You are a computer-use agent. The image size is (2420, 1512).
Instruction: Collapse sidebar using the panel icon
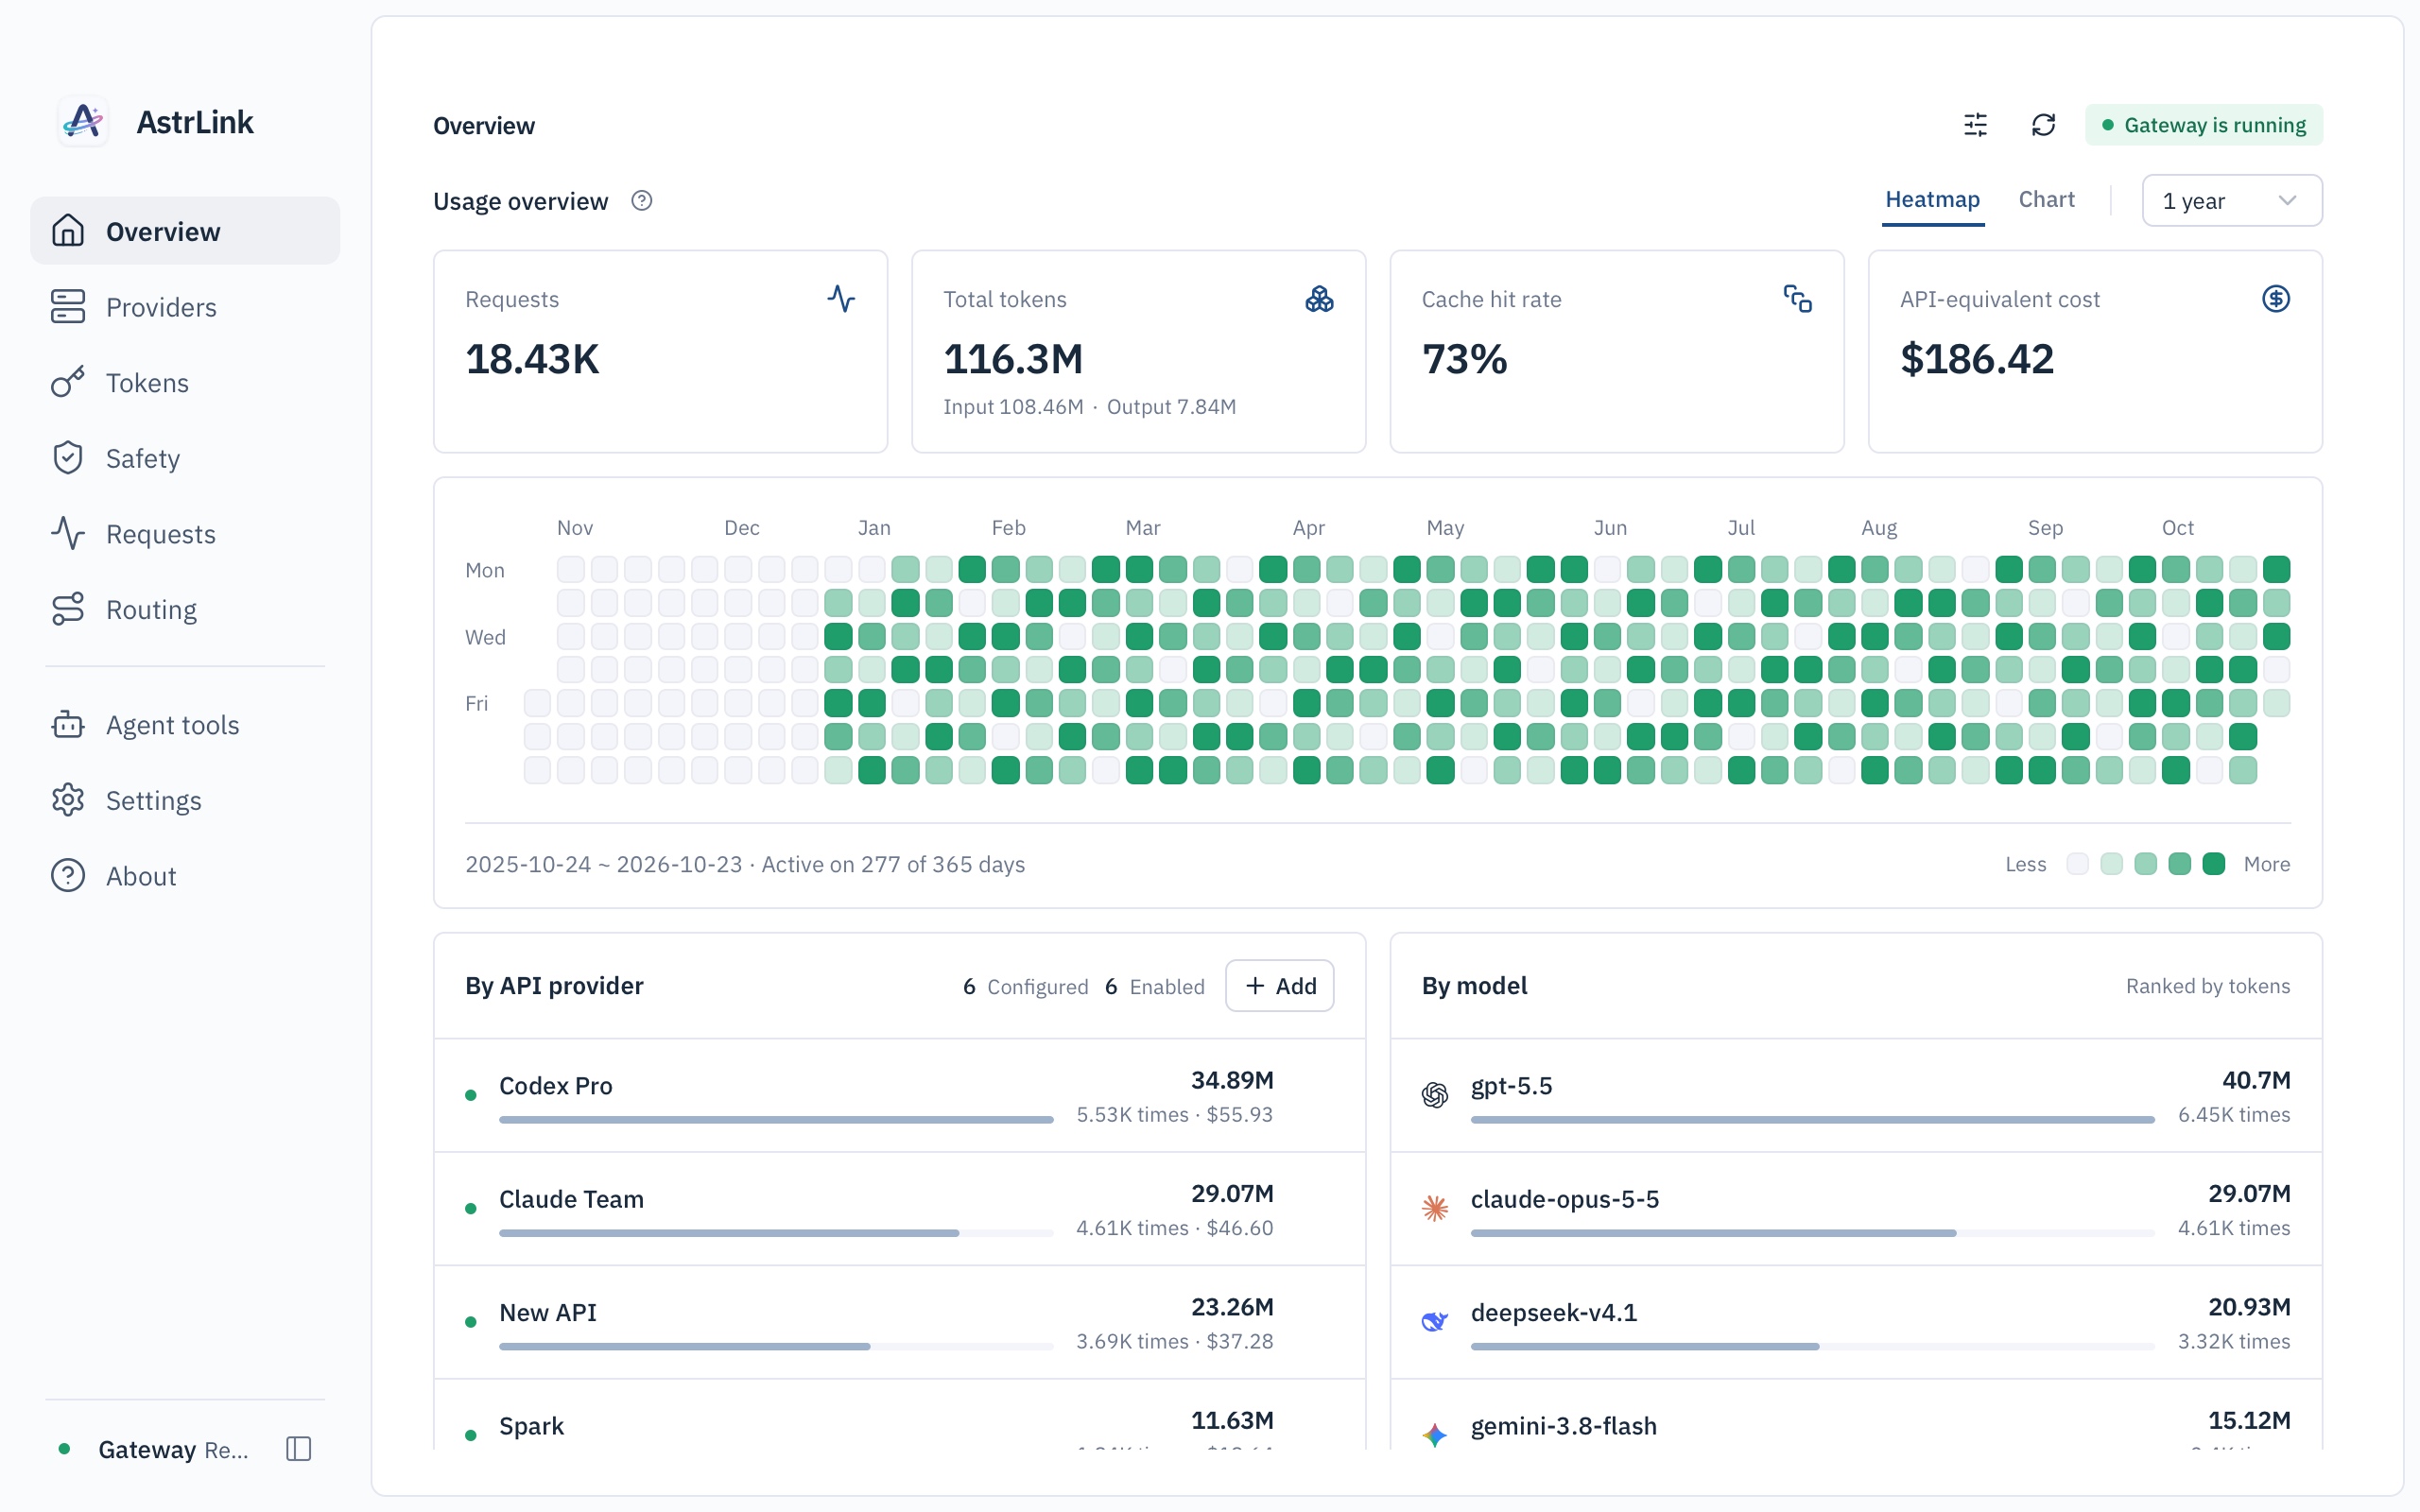[x=298, y=1449]
